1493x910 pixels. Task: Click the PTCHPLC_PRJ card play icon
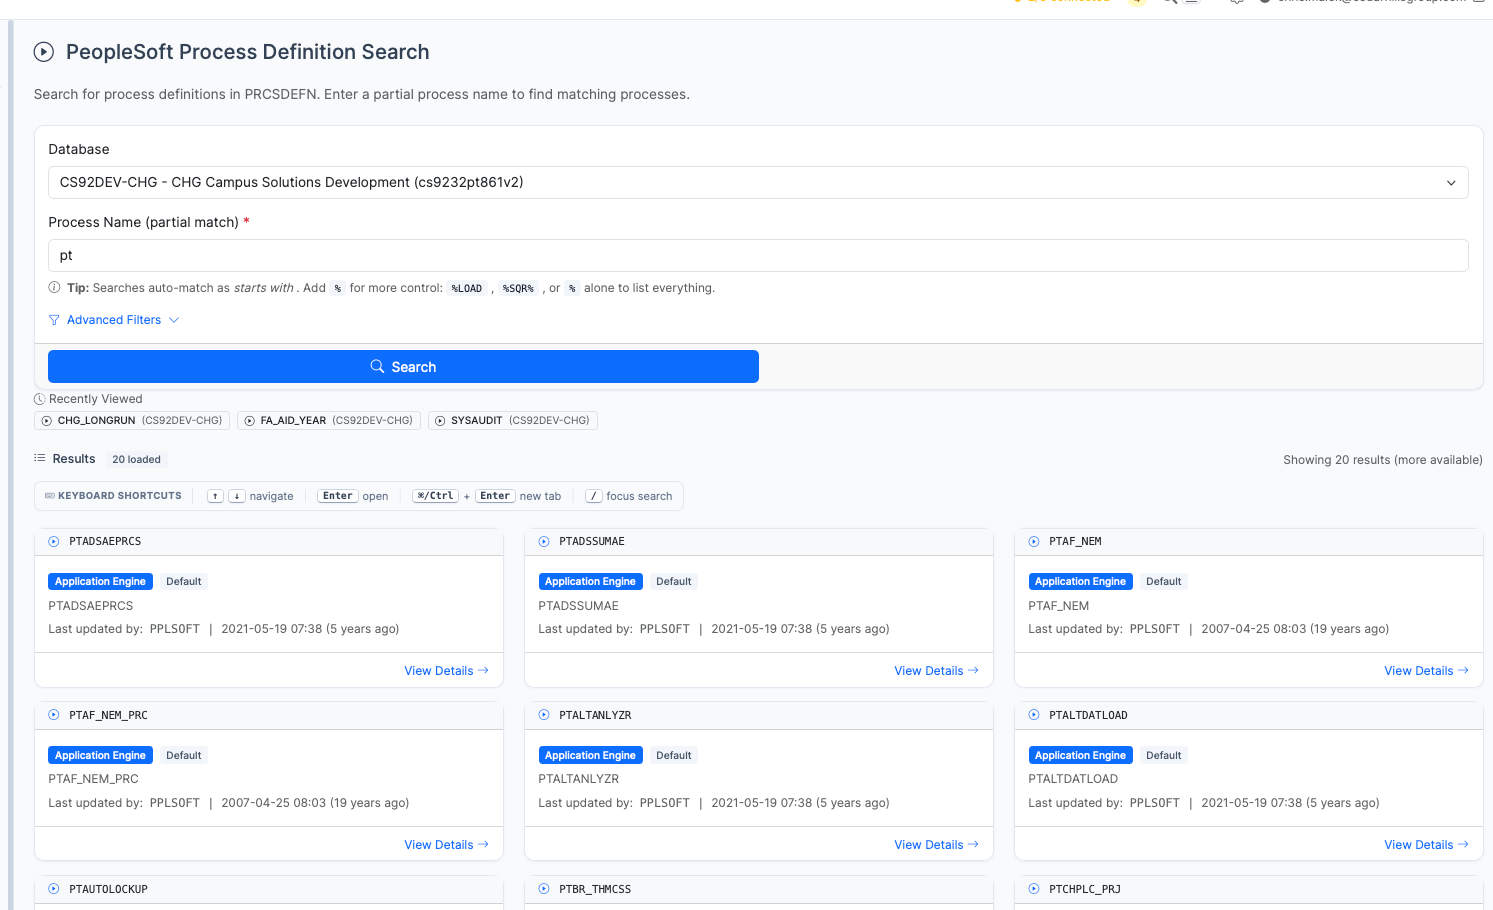point(1034,889)
